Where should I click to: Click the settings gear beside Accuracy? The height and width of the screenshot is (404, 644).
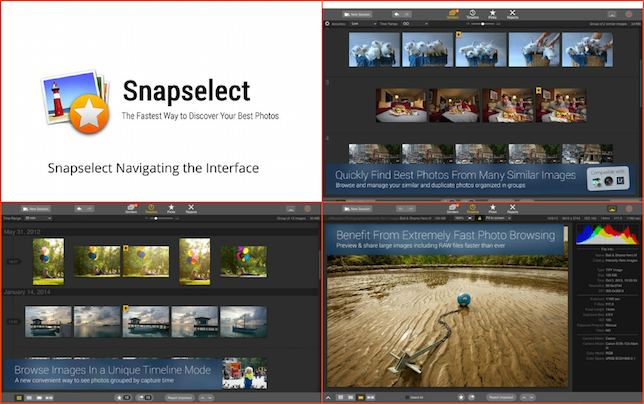(x=327, y=24)
